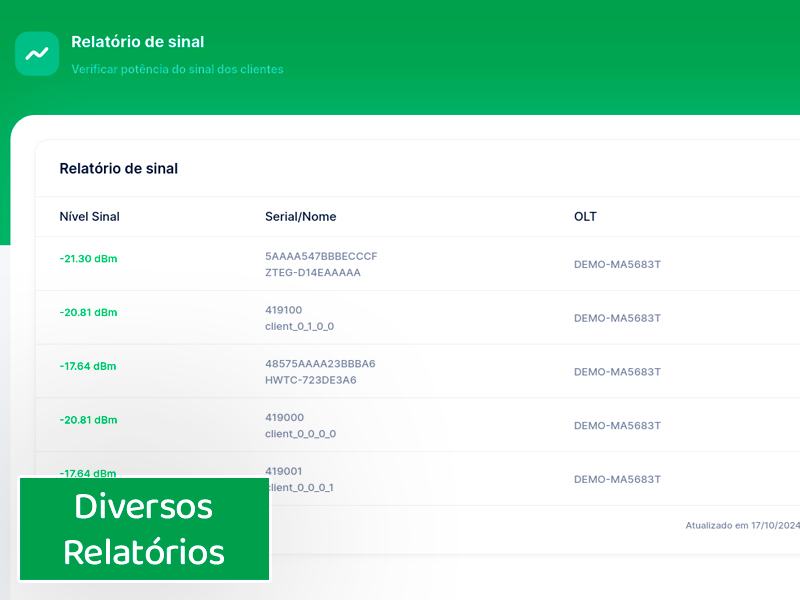Sort by the Nível Sinal column header
The width and height of the screenshot is (800, 600).
89,217
